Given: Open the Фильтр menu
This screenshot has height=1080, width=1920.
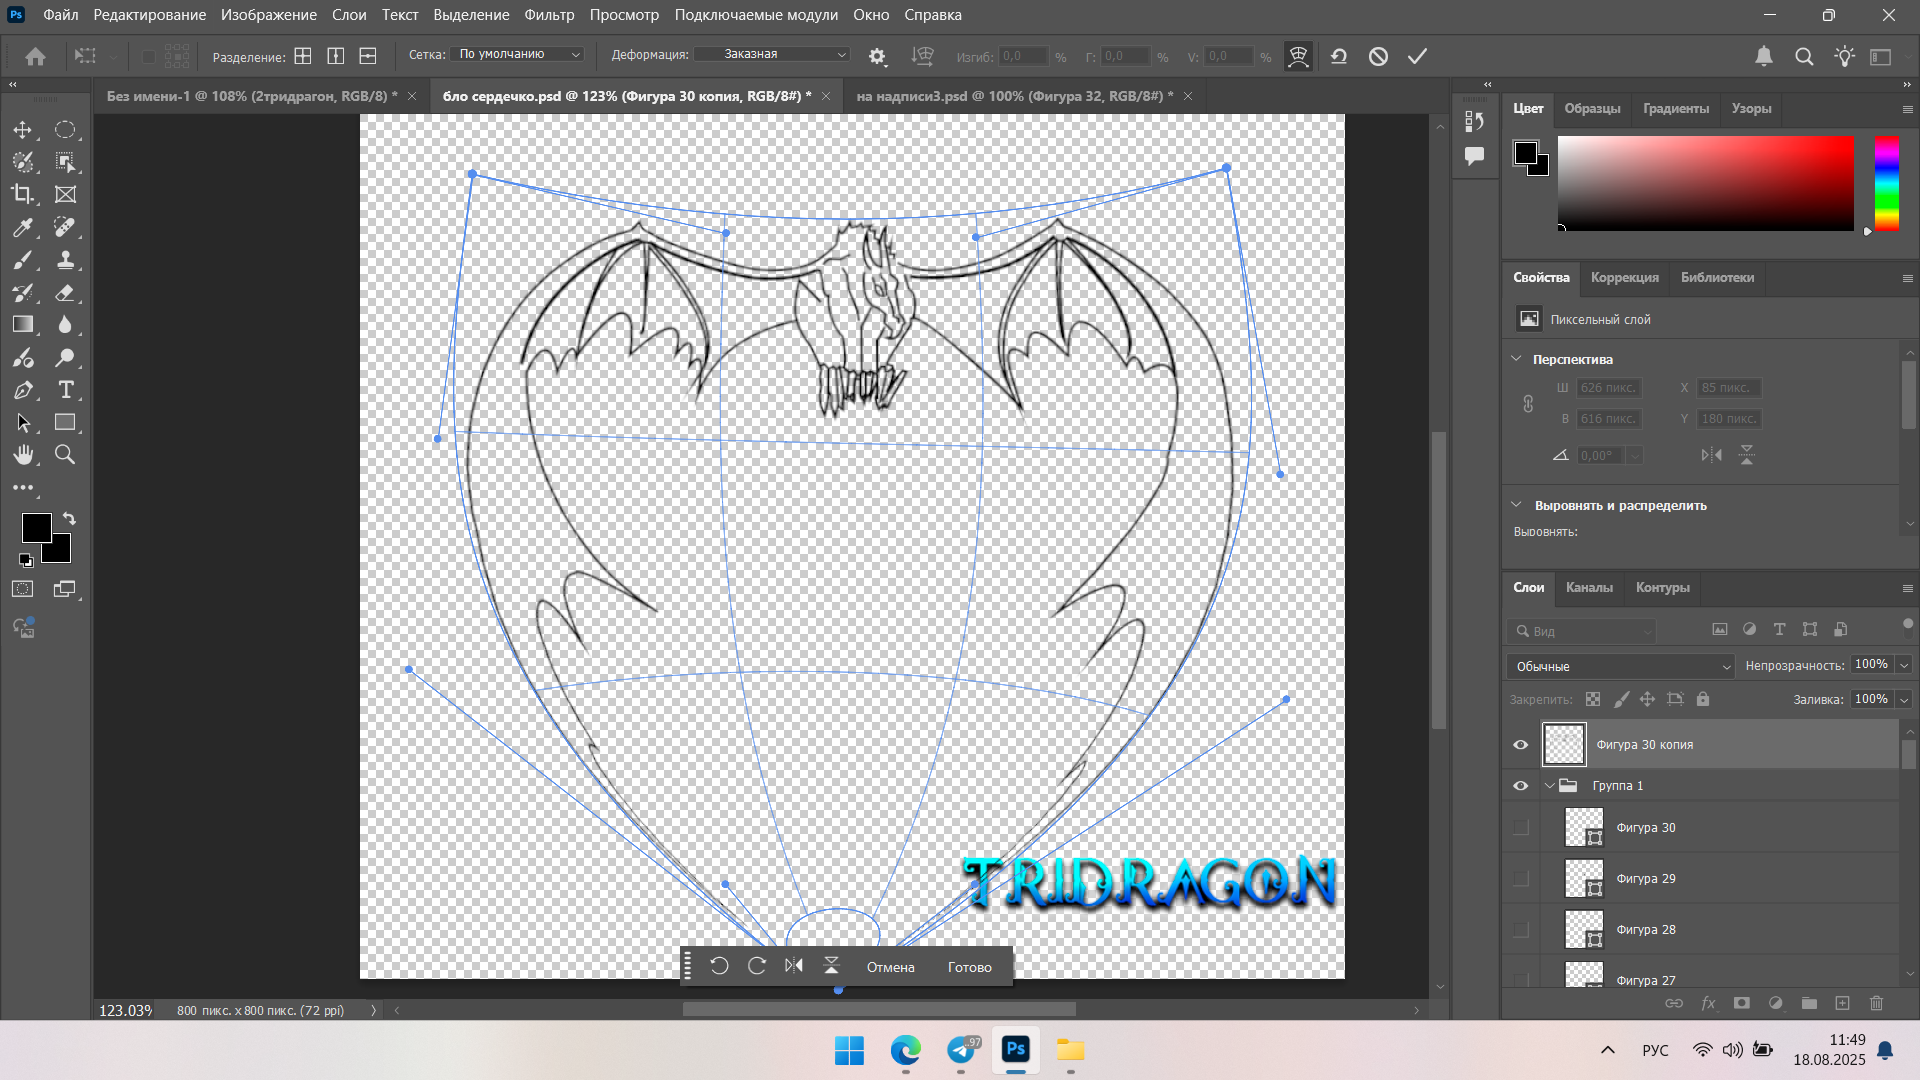Looking at the screenshot, I should (x=549, y=15).
